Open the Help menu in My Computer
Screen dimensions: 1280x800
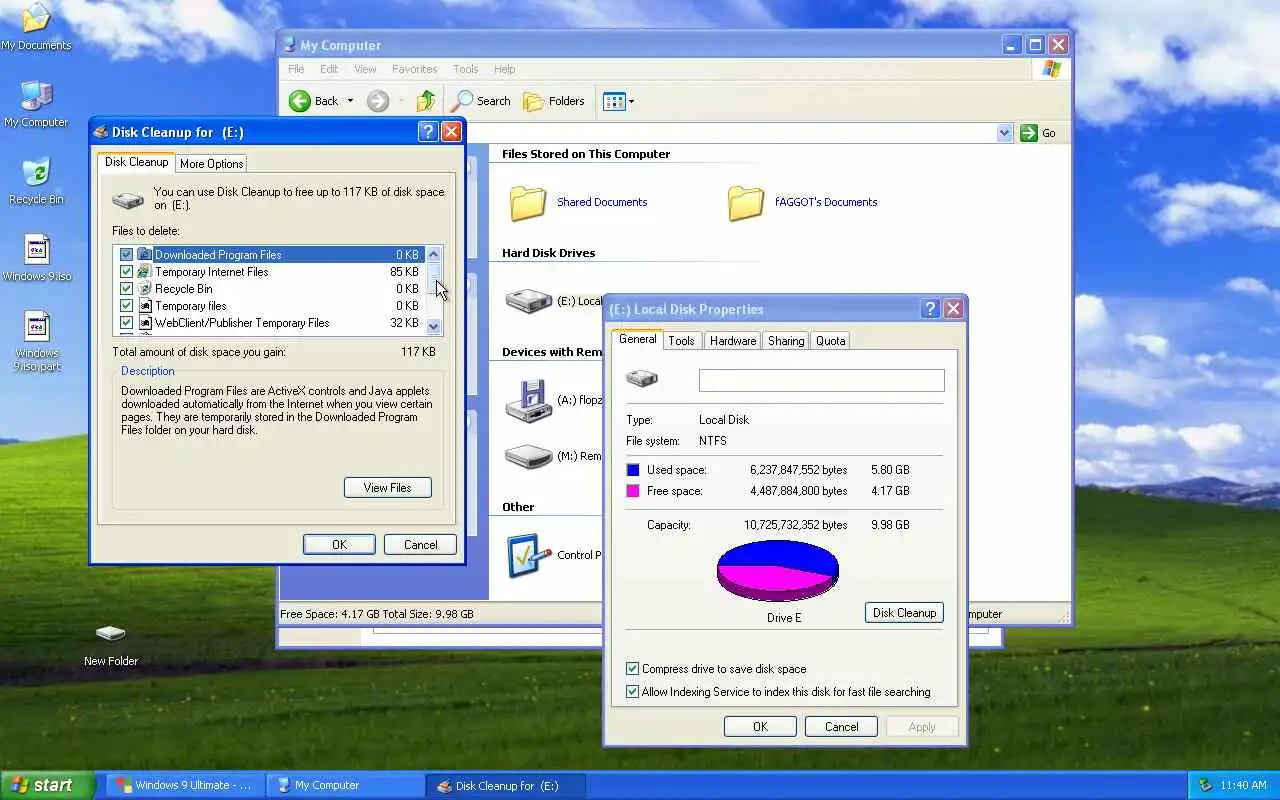coord(504,69)
